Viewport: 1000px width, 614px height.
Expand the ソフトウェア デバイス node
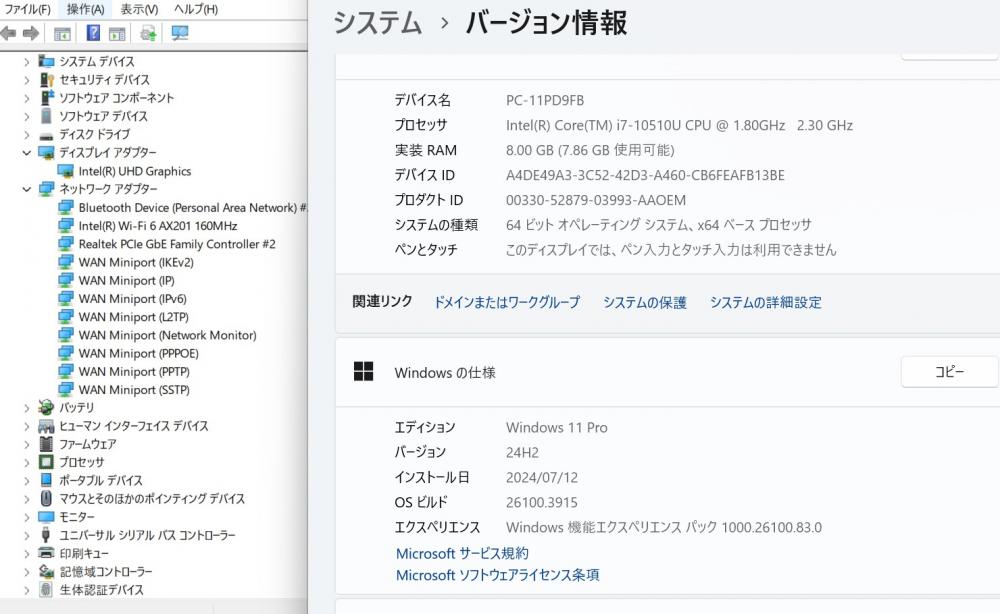(26, 117)
